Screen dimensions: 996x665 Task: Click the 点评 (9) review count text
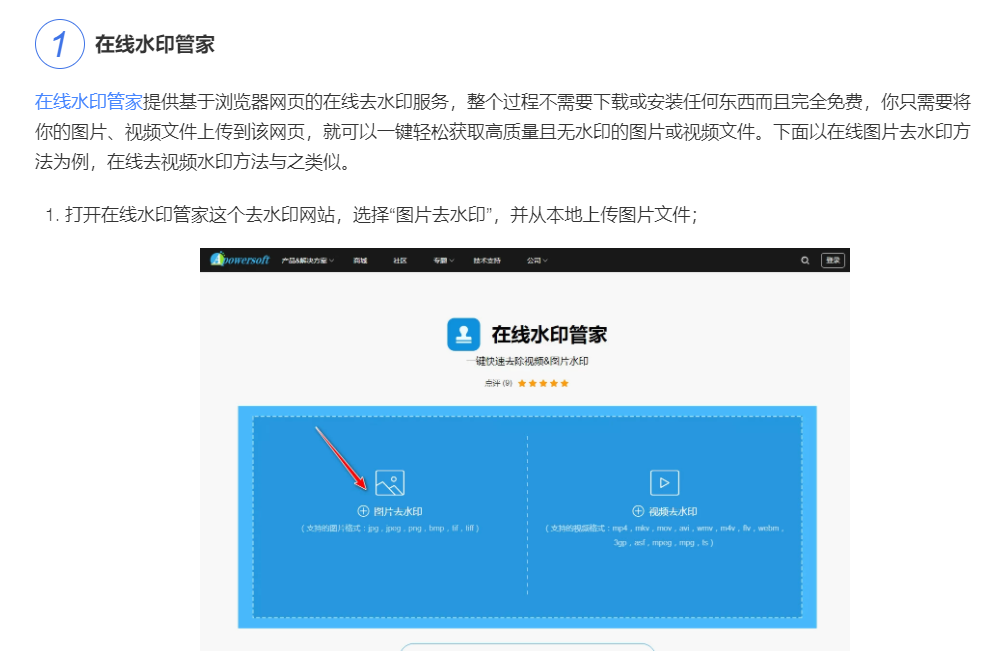point(498,383)
